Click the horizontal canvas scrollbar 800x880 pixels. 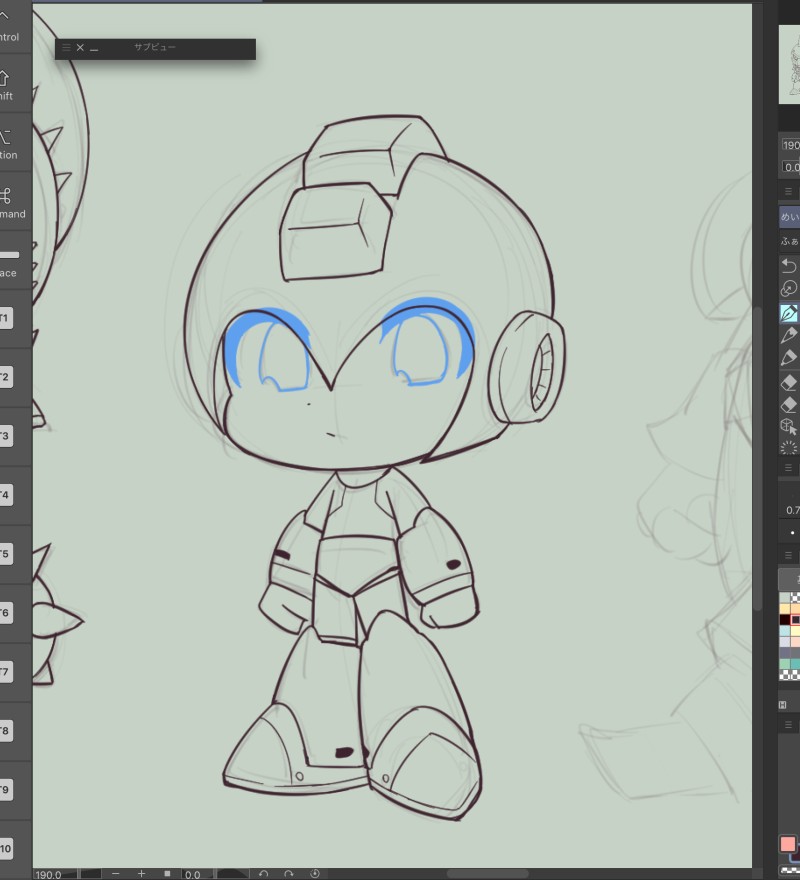pos(487,874)
